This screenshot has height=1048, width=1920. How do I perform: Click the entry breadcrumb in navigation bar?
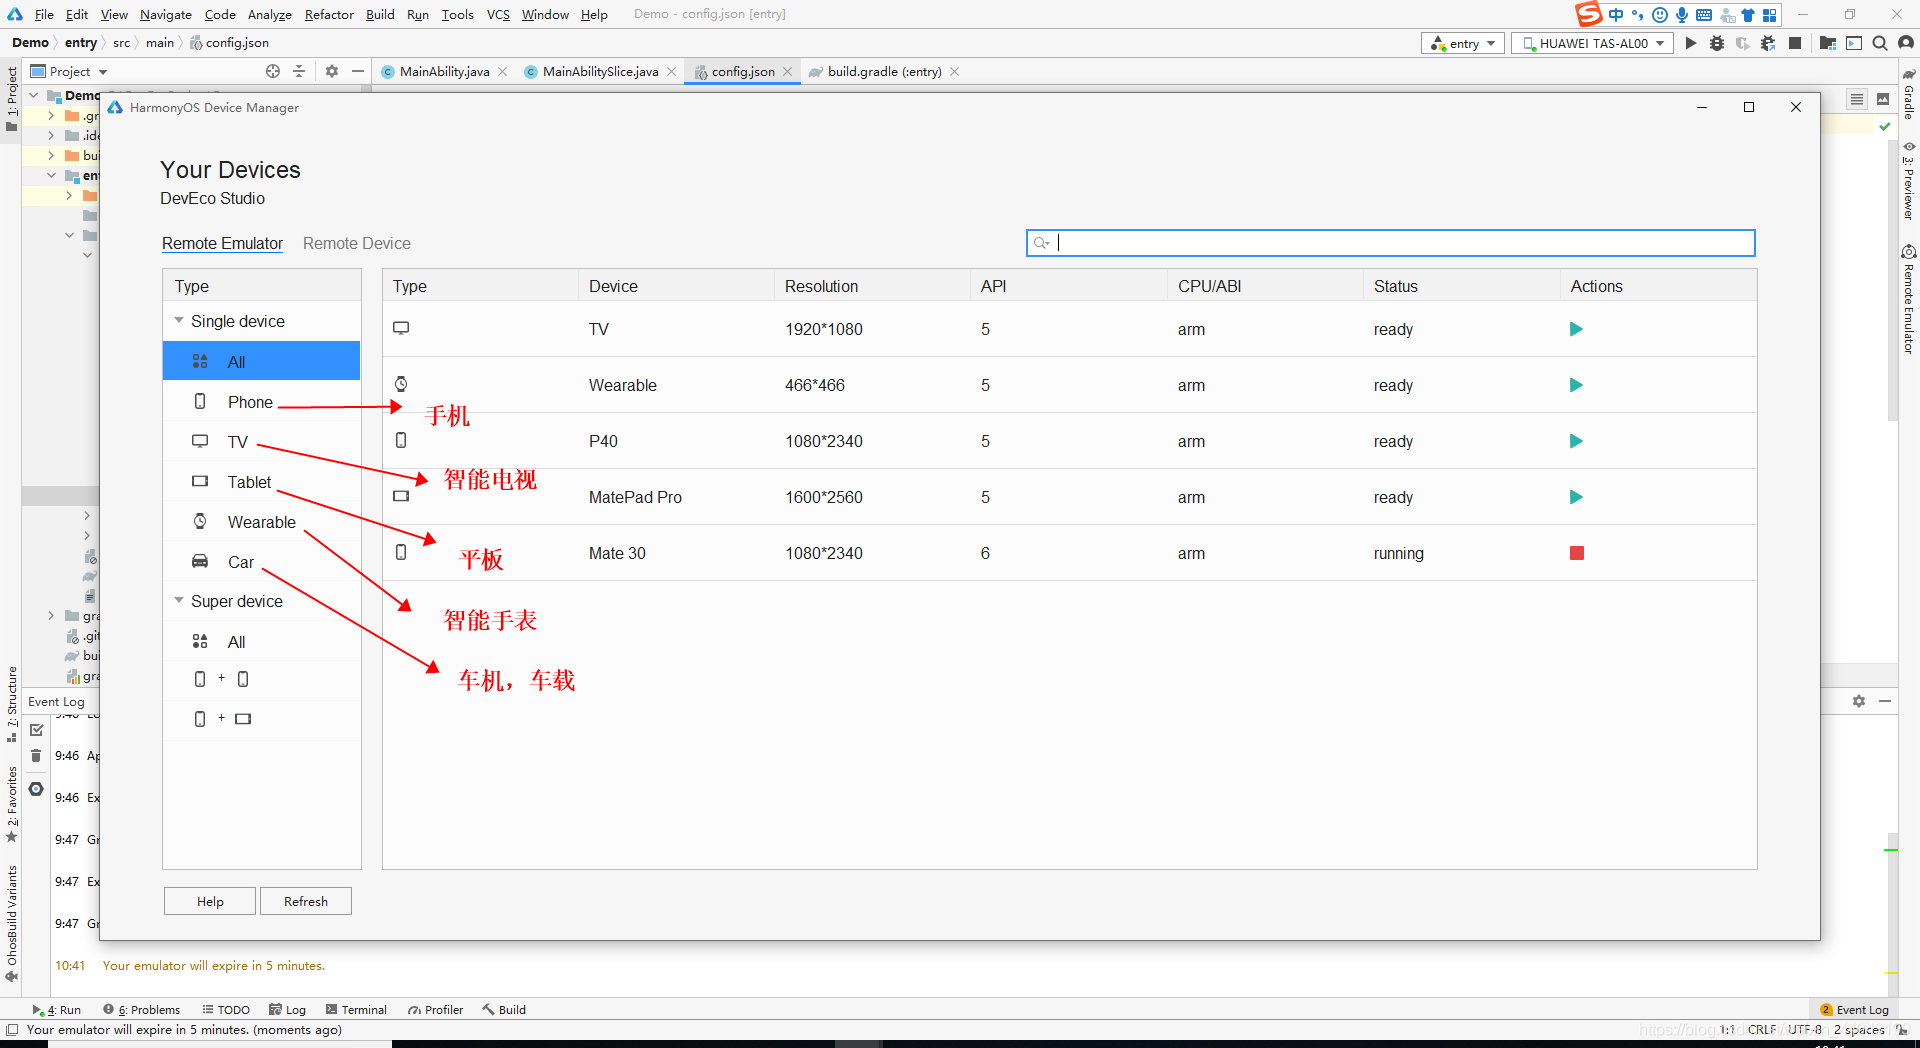(x=81, y=43)
